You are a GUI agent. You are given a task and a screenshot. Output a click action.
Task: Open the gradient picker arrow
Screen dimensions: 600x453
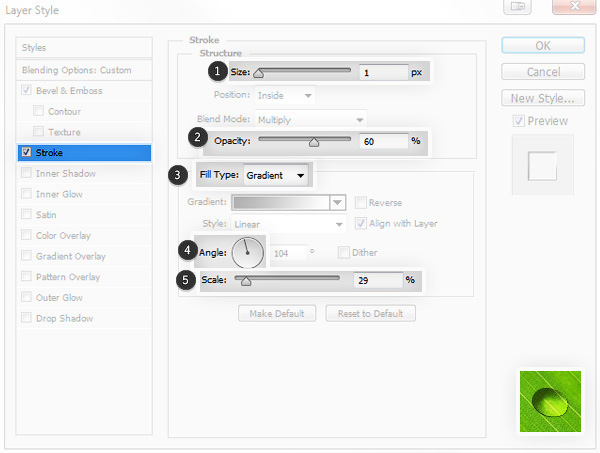point(338,202)
